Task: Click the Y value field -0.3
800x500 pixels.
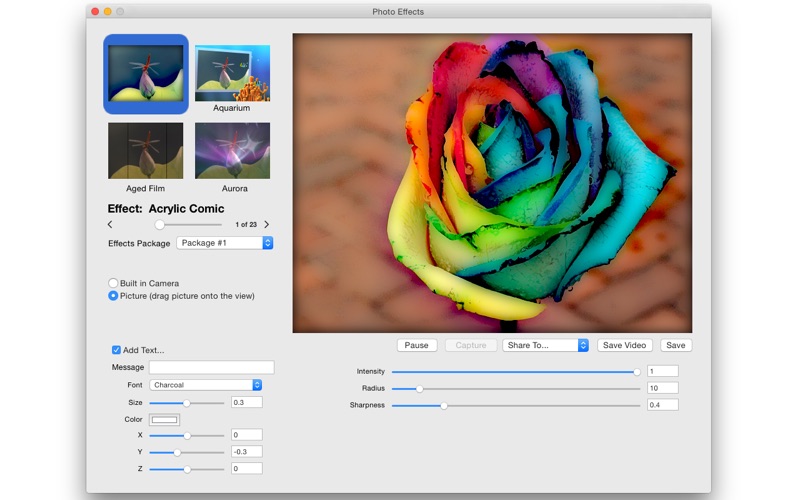Action: click(247, 452)
